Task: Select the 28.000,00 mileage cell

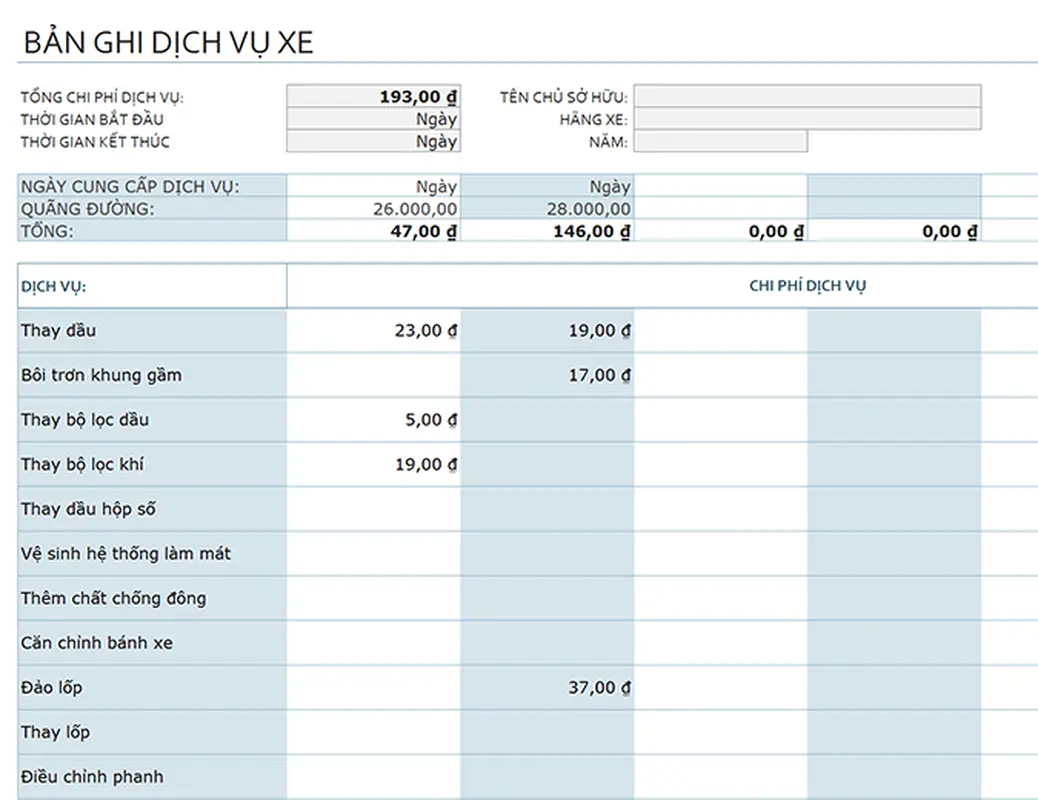Action: (x=547, y=209)
